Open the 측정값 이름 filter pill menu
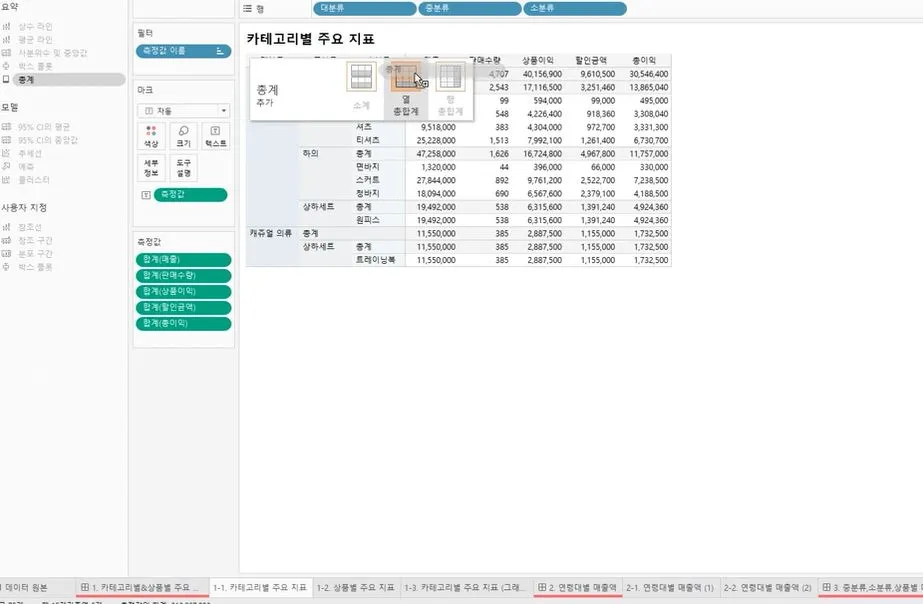 [x=222, y=49]
